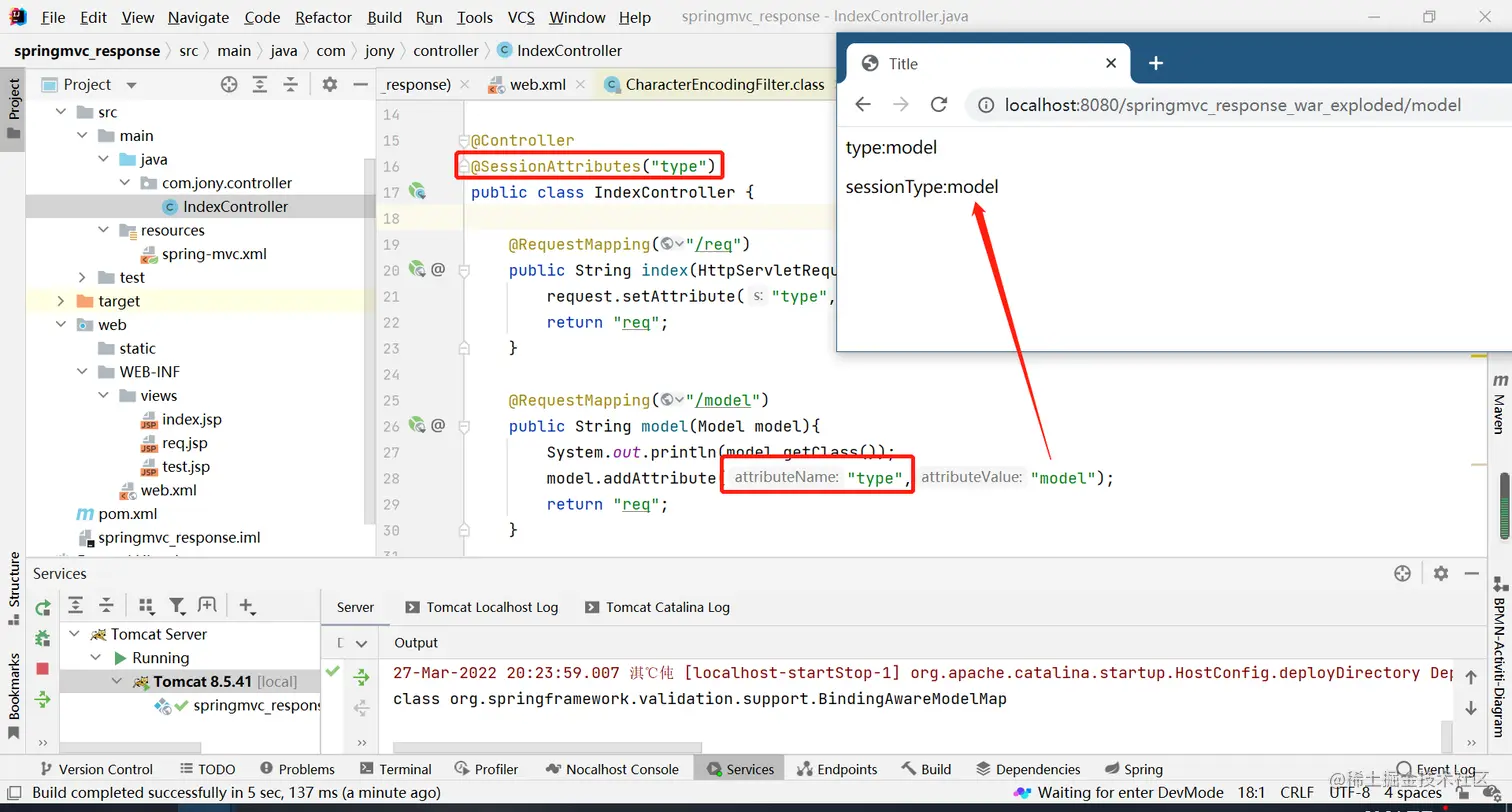The width and height of the screenshot is (1512, 812).
Task: Open the Project panel gear options
Action: click(330, 85)
